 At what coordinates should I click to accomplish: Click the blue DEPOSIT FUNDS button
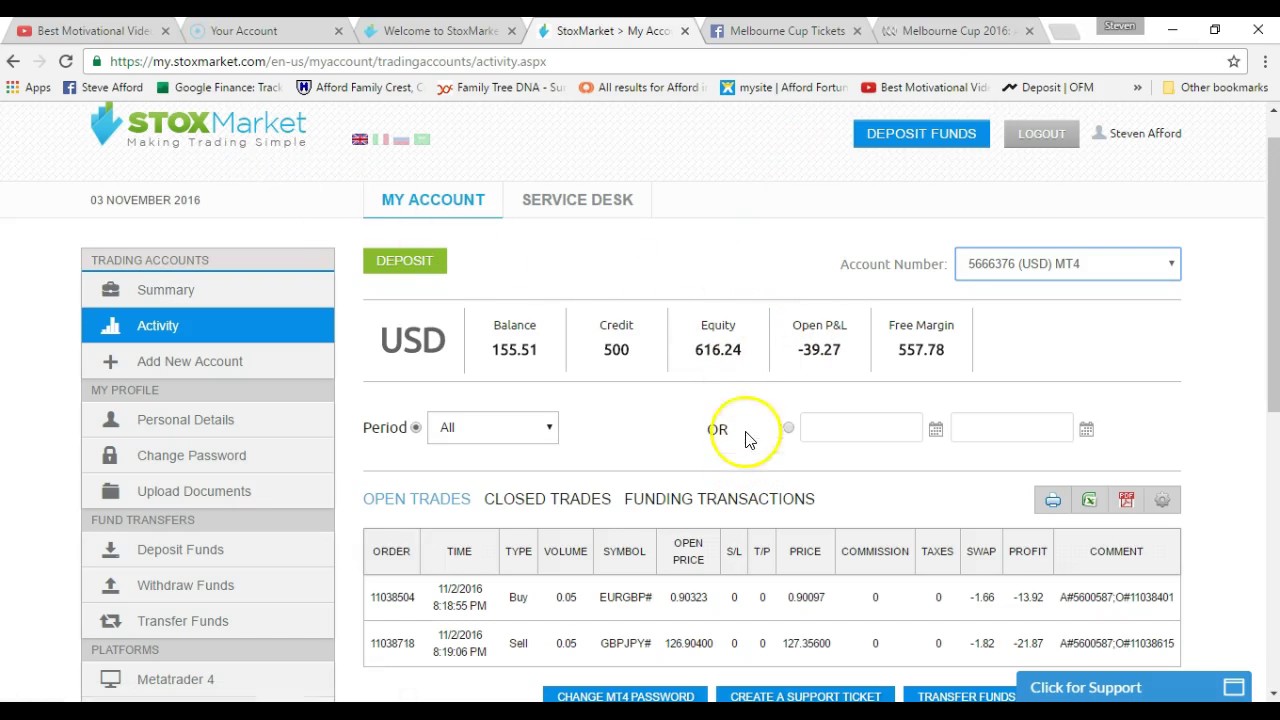pyautogui.click(x=921, y=134)
